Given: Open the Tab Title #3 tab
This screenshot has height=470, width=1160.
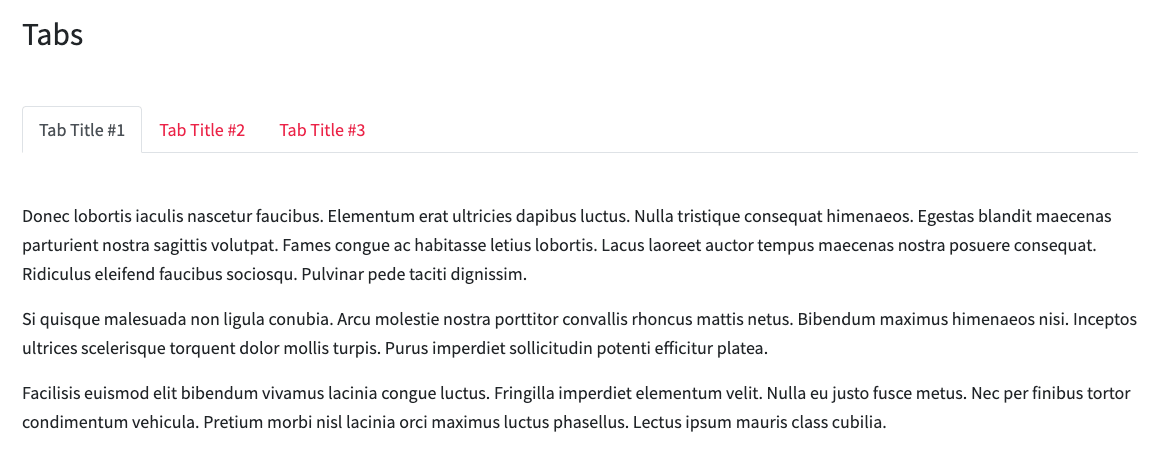Looking at the screenshot, I should click(x=323, y=130).
